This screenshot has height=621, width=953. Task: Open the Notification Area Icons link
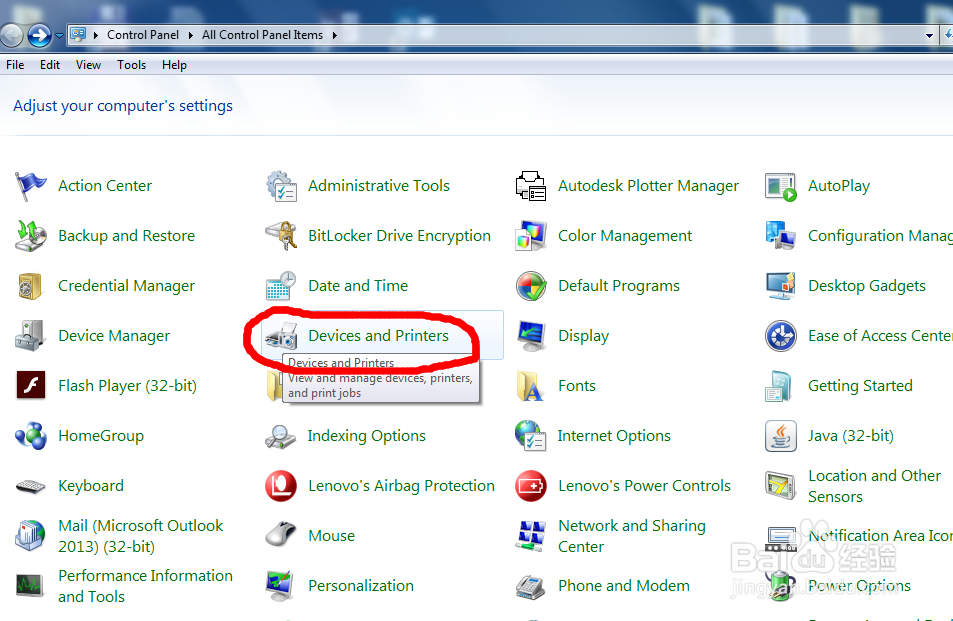coord(880,536)
